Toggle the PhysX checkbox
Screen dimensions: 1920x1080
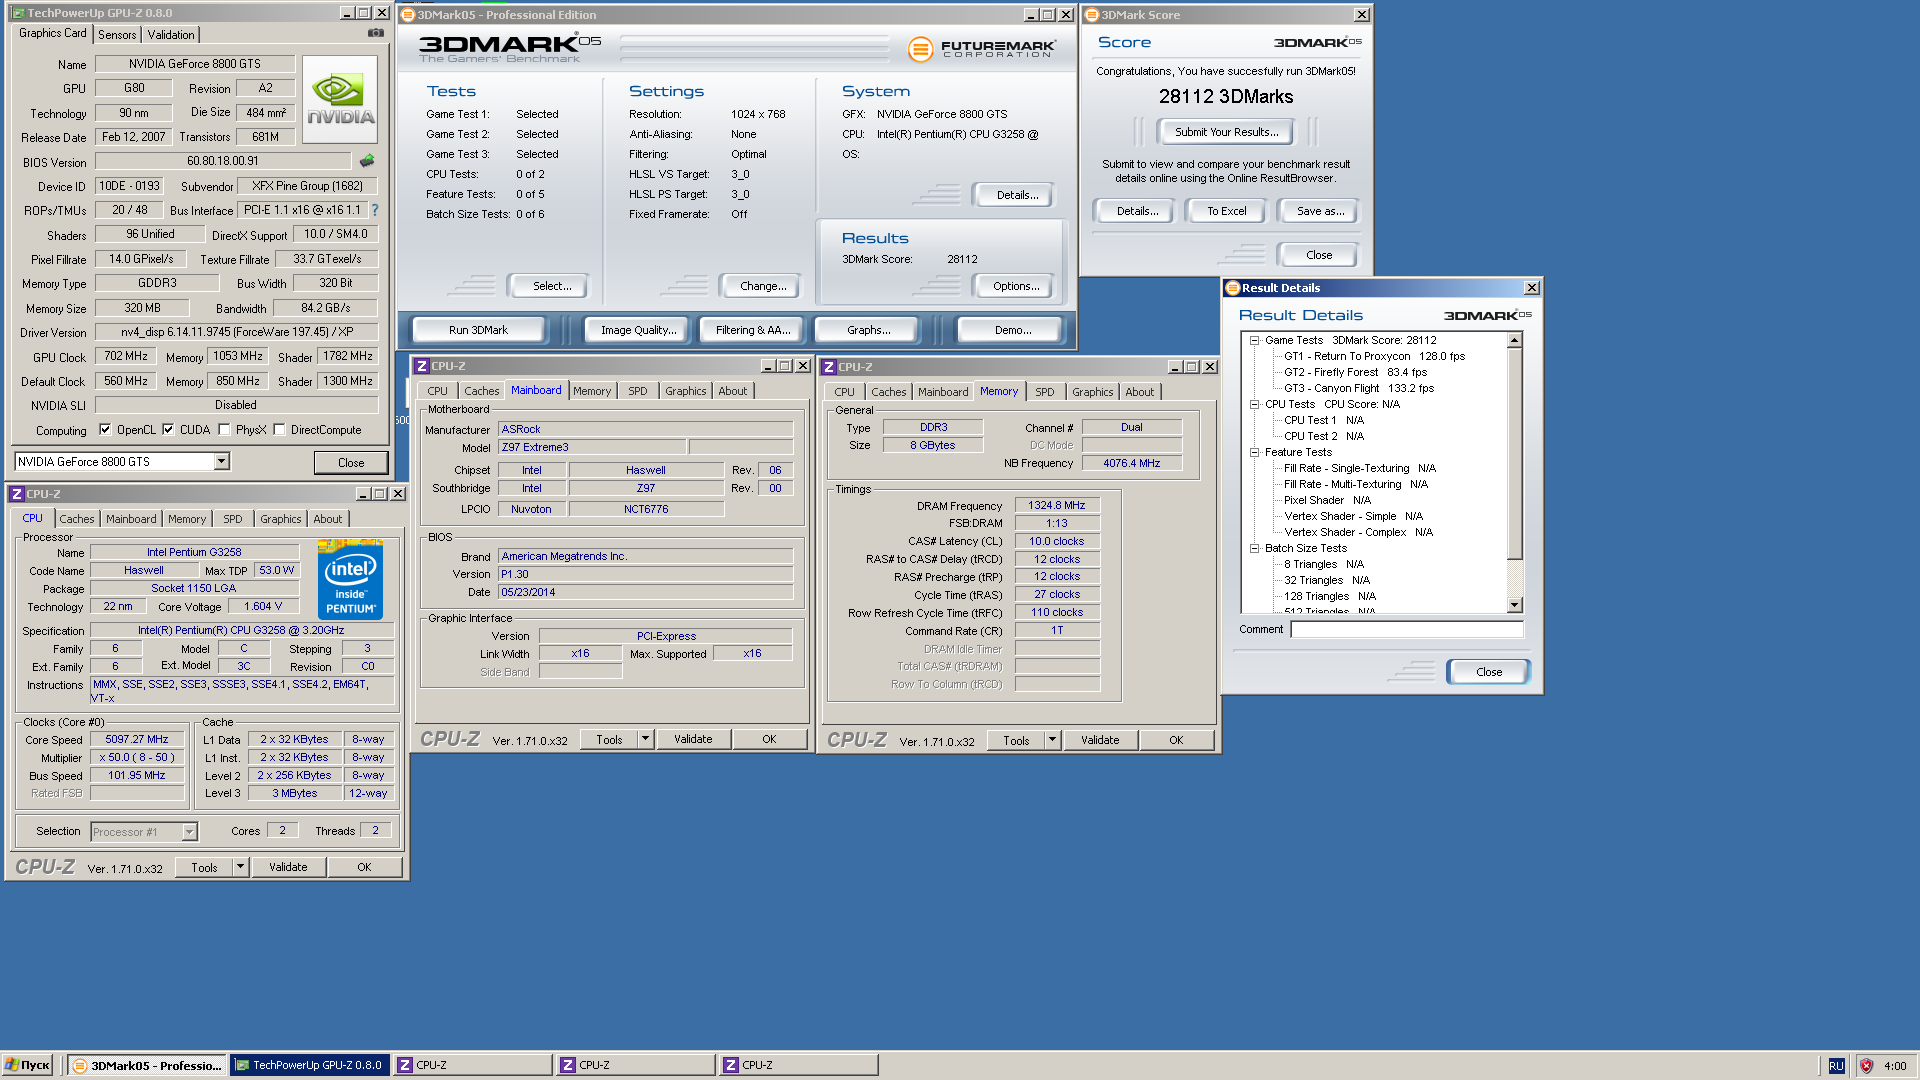tap(224, 430)
